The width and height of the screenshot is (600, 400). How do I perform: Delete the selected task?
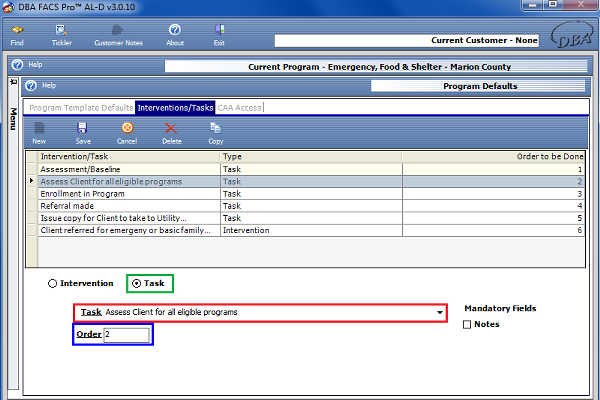point(171,133)
